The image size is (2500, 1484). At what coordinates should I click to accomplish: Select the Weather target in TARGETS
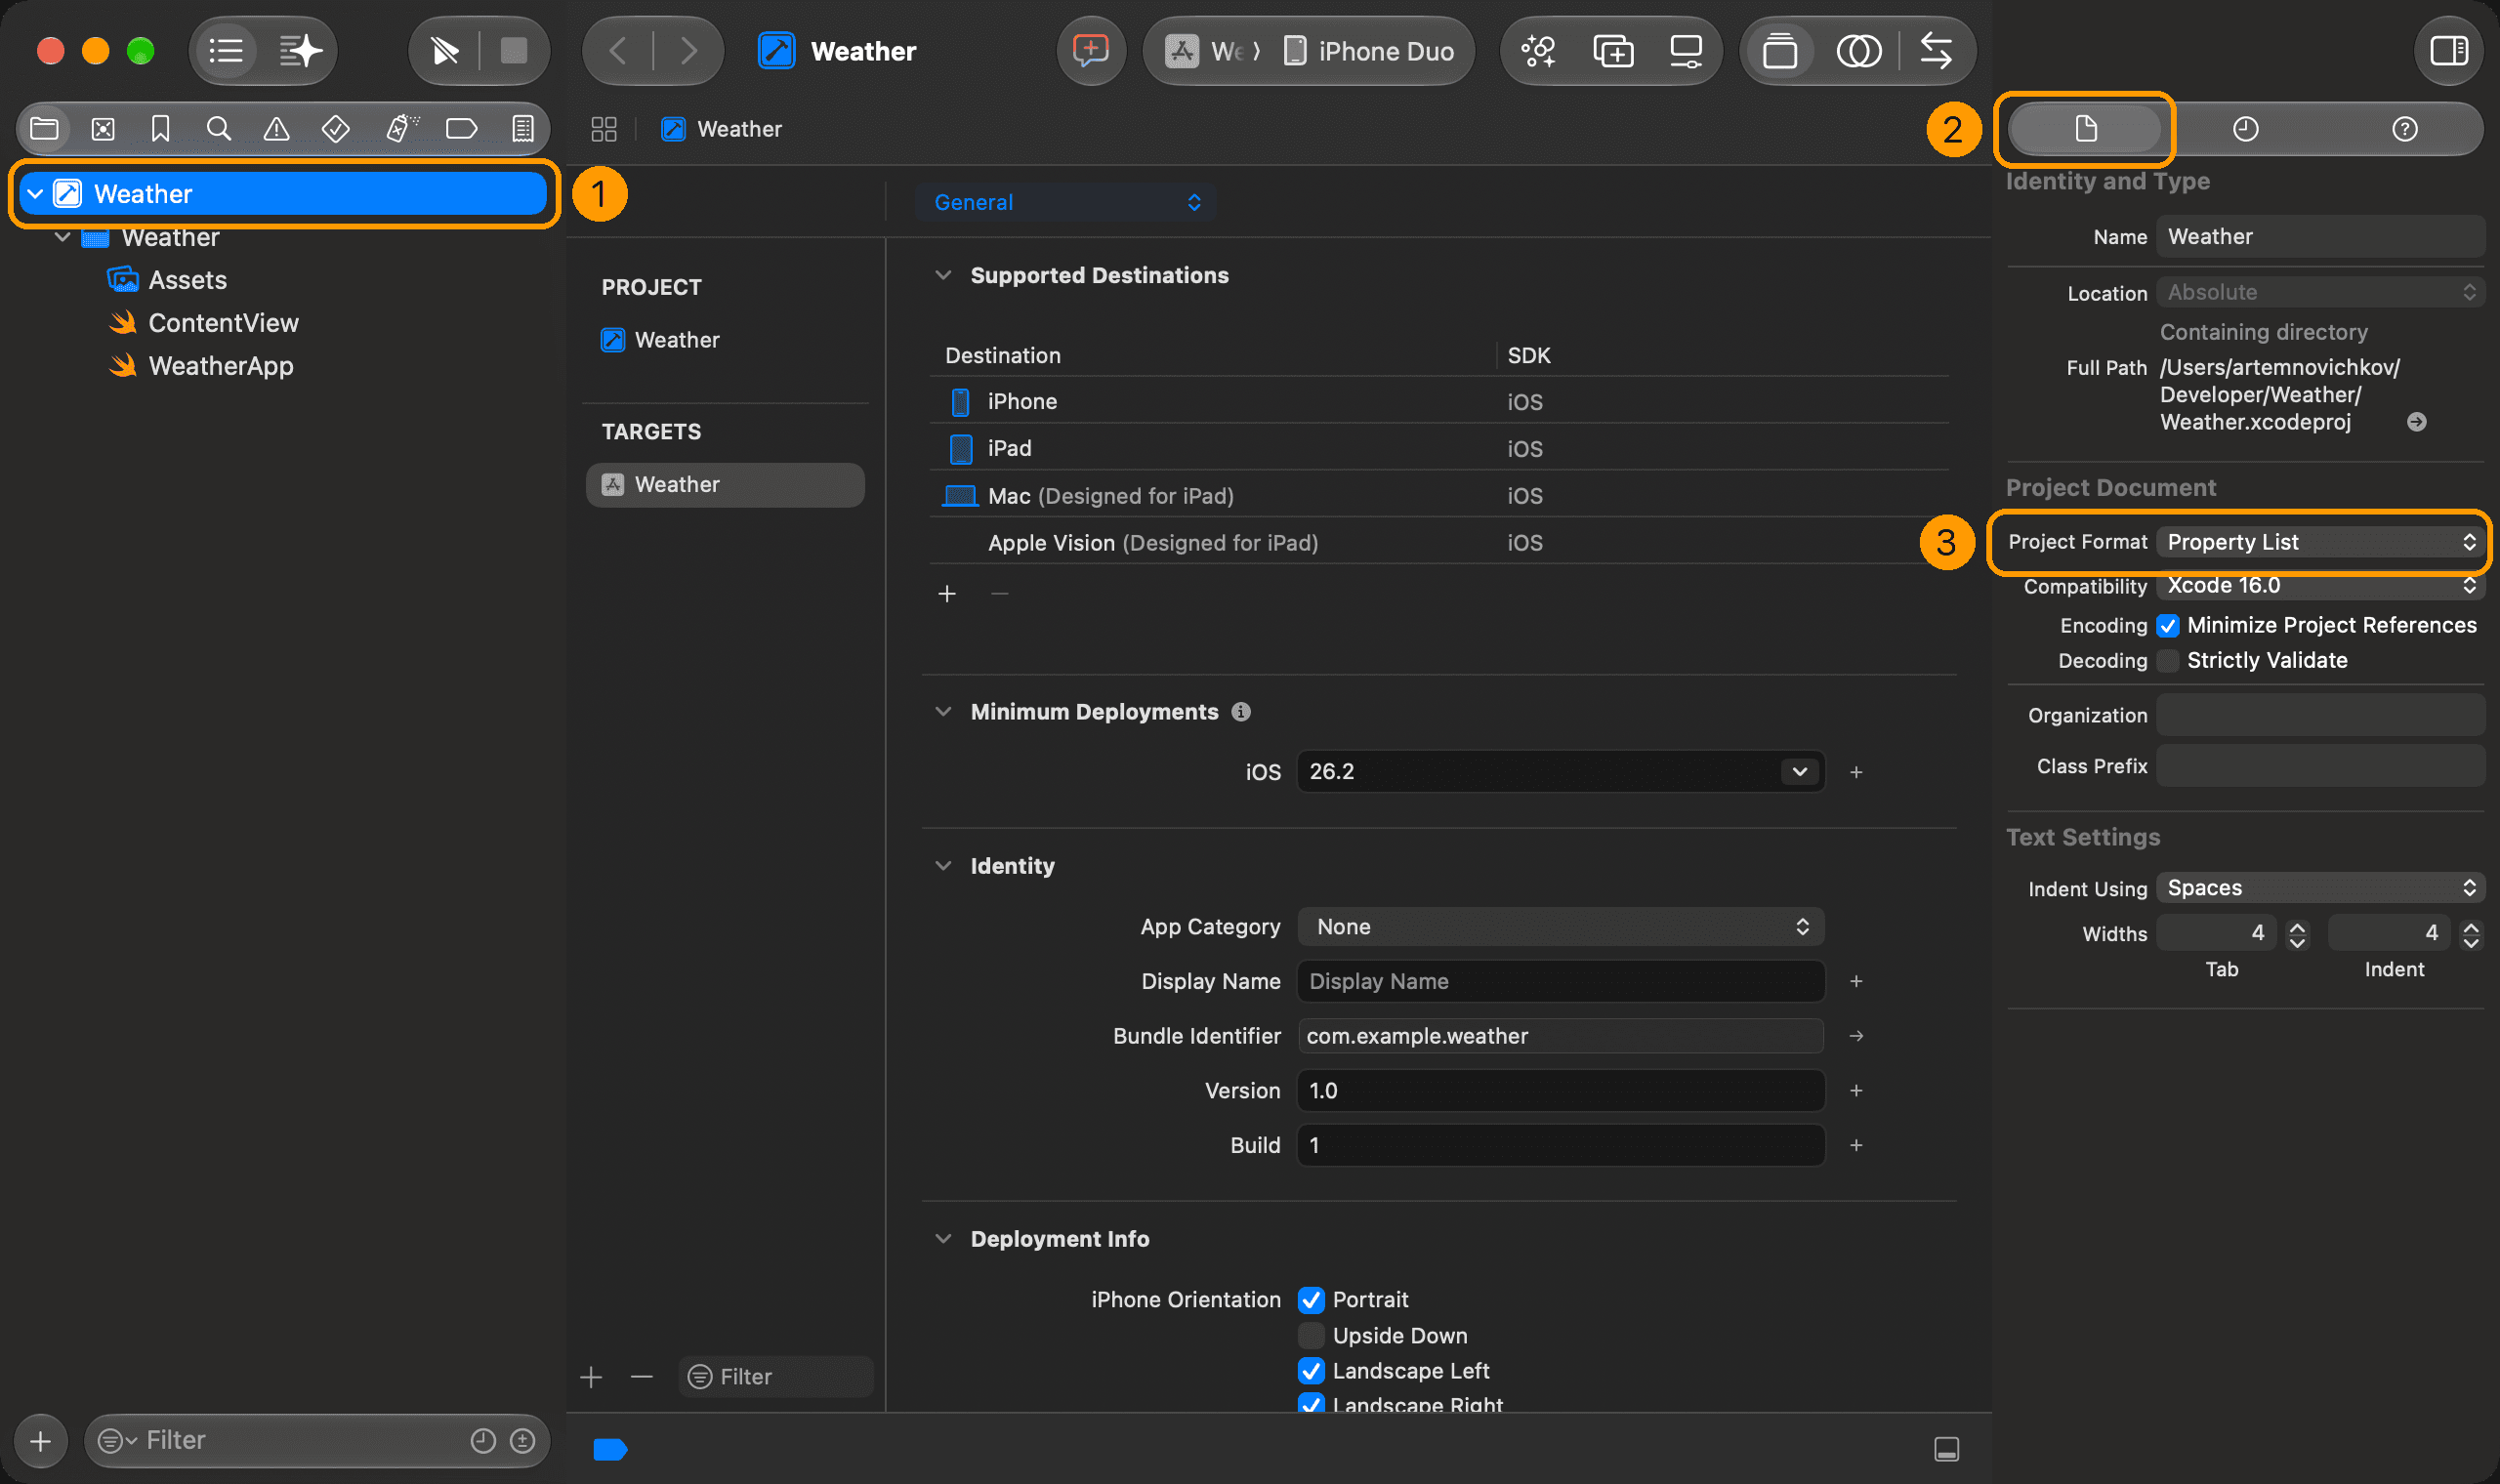coord(725,485)
